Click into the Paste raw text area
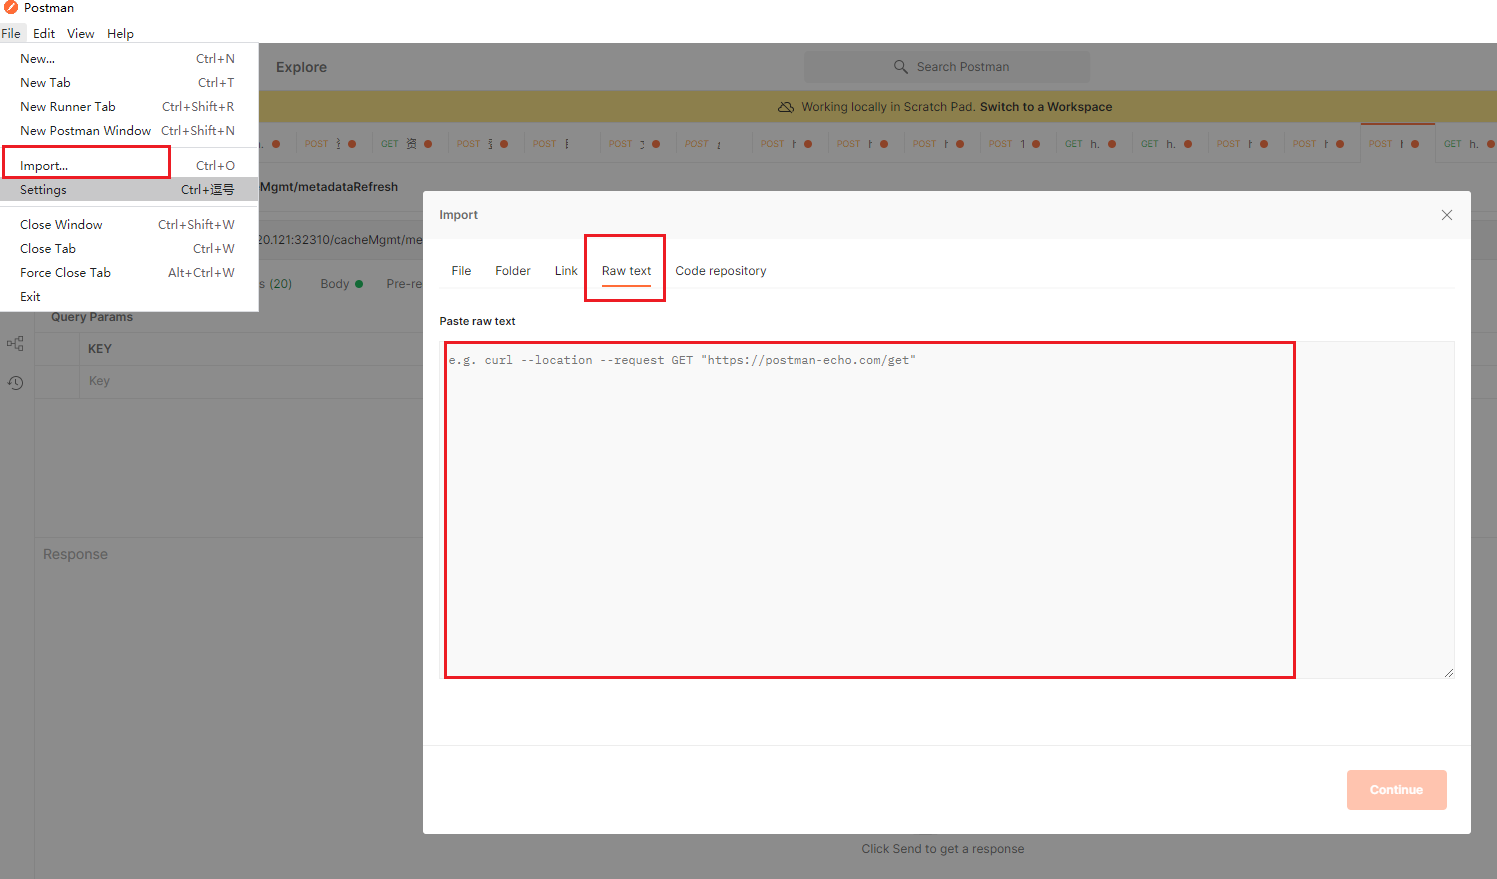 coord(947,510)
